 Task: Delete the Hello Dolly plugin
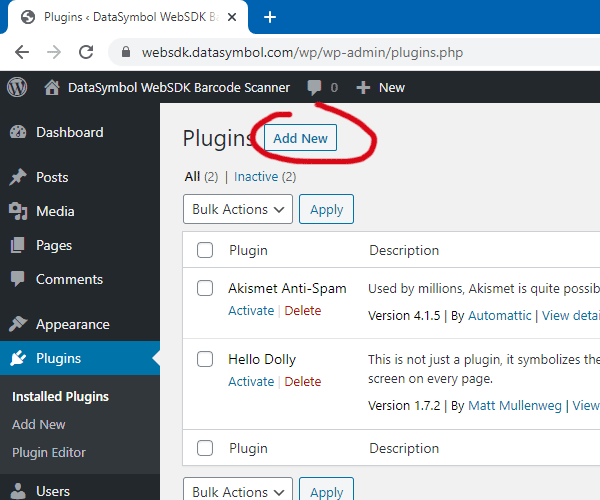coord(303,381)
